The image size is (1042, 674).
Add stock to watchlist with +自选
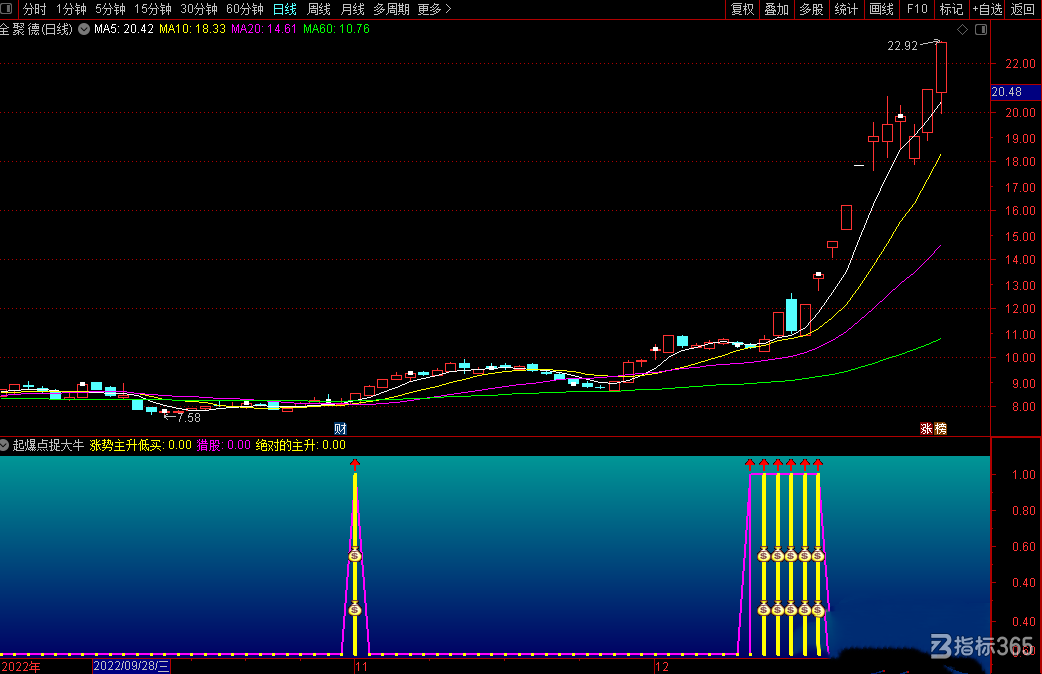pyautogui.click(x=987, y=9)
